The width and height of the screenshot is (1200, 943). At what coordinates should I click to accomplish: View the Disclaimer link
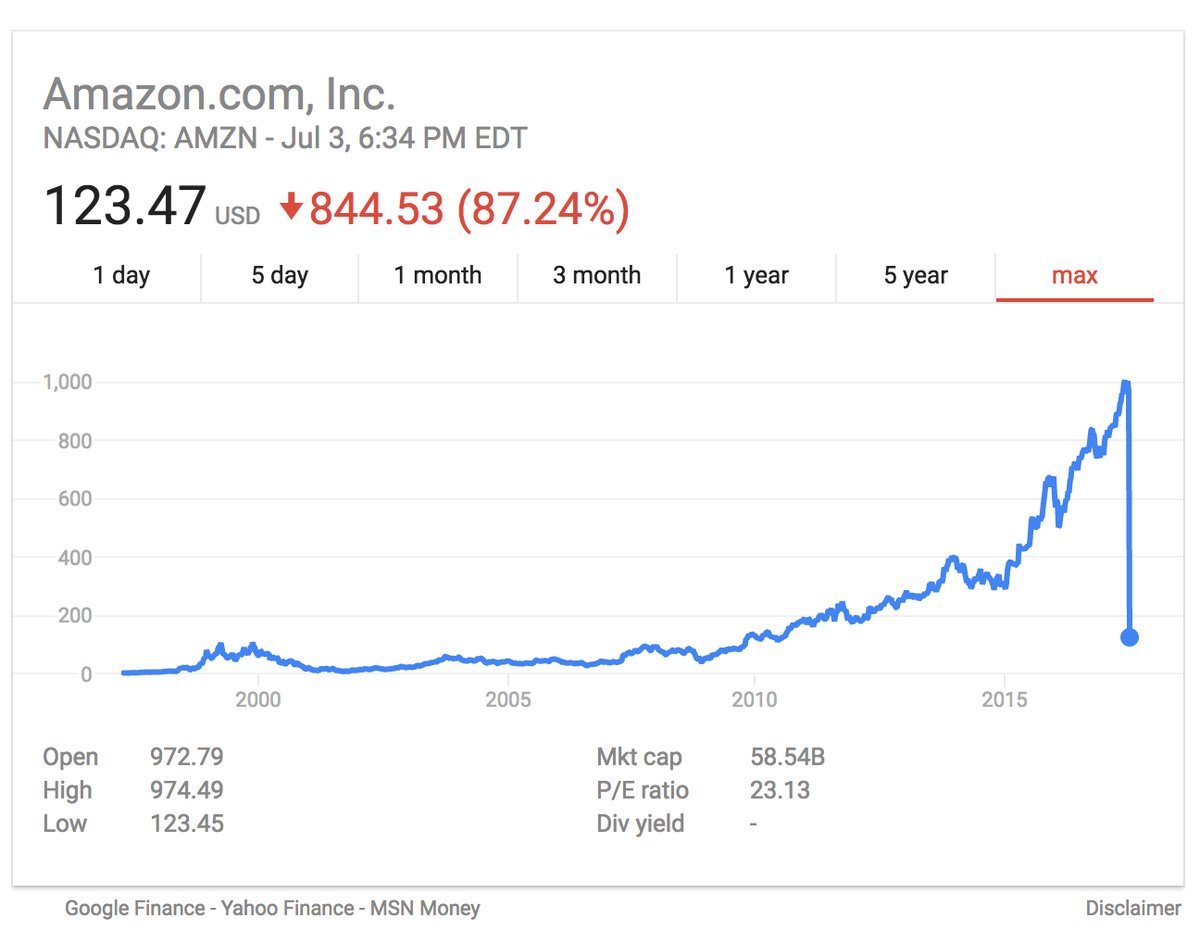pos(1133,909)
